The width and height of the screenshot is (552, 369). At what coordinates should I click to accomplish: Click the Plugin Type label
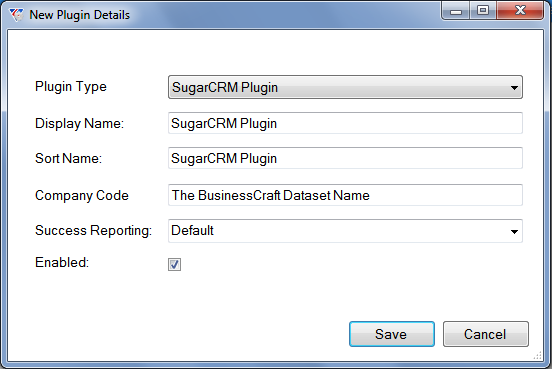coord(71,87)
